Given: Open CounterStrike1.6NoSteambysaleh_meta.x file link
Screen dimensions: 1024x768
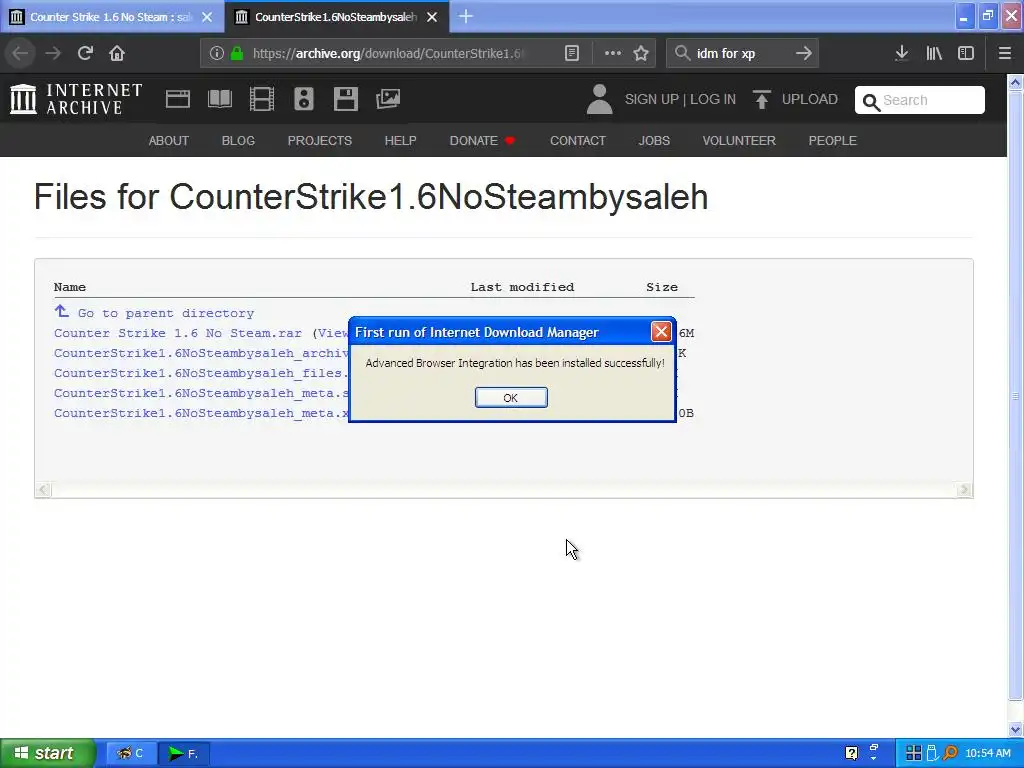Looking at the screenshot, I should (x=201, y=413).
